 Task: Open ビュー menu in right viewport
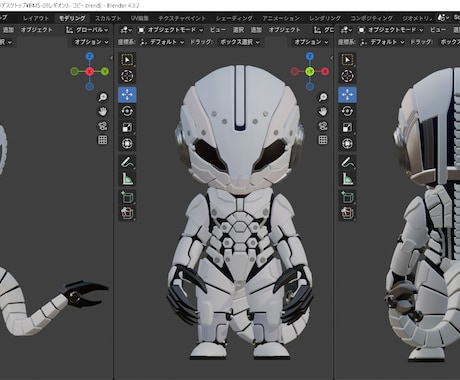(438, 30)
